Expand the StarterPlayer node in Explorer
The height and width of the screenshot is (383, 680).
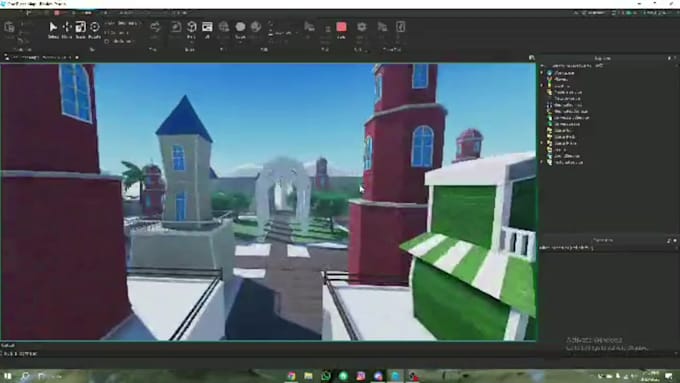coord(542,143)
